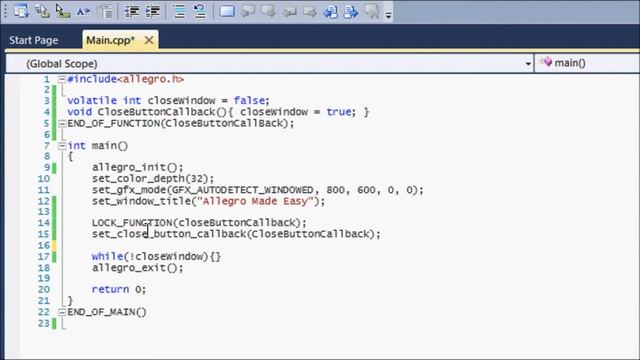Click set_color_depth(32); line
640x360 pixels.
153,179
